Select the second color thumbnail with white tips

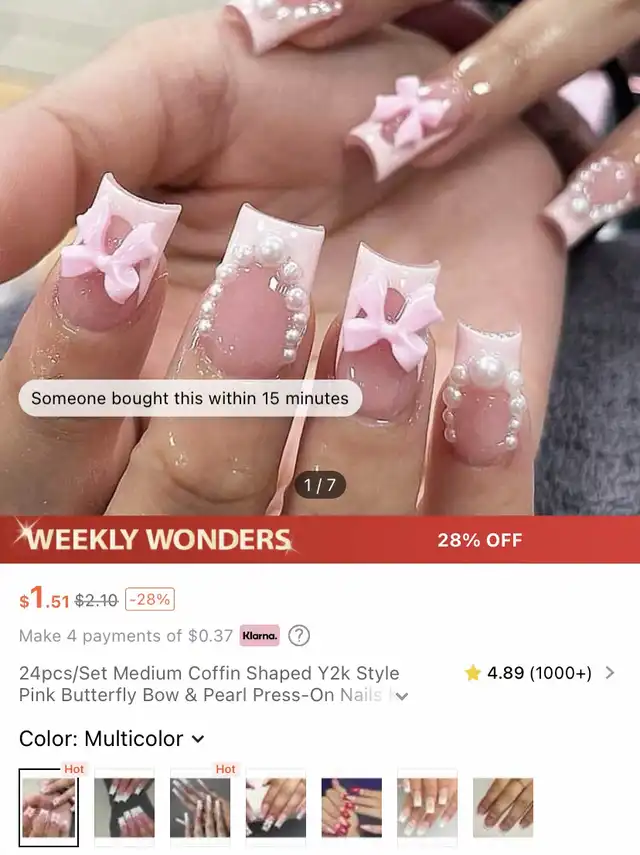(x=124, y=808)
